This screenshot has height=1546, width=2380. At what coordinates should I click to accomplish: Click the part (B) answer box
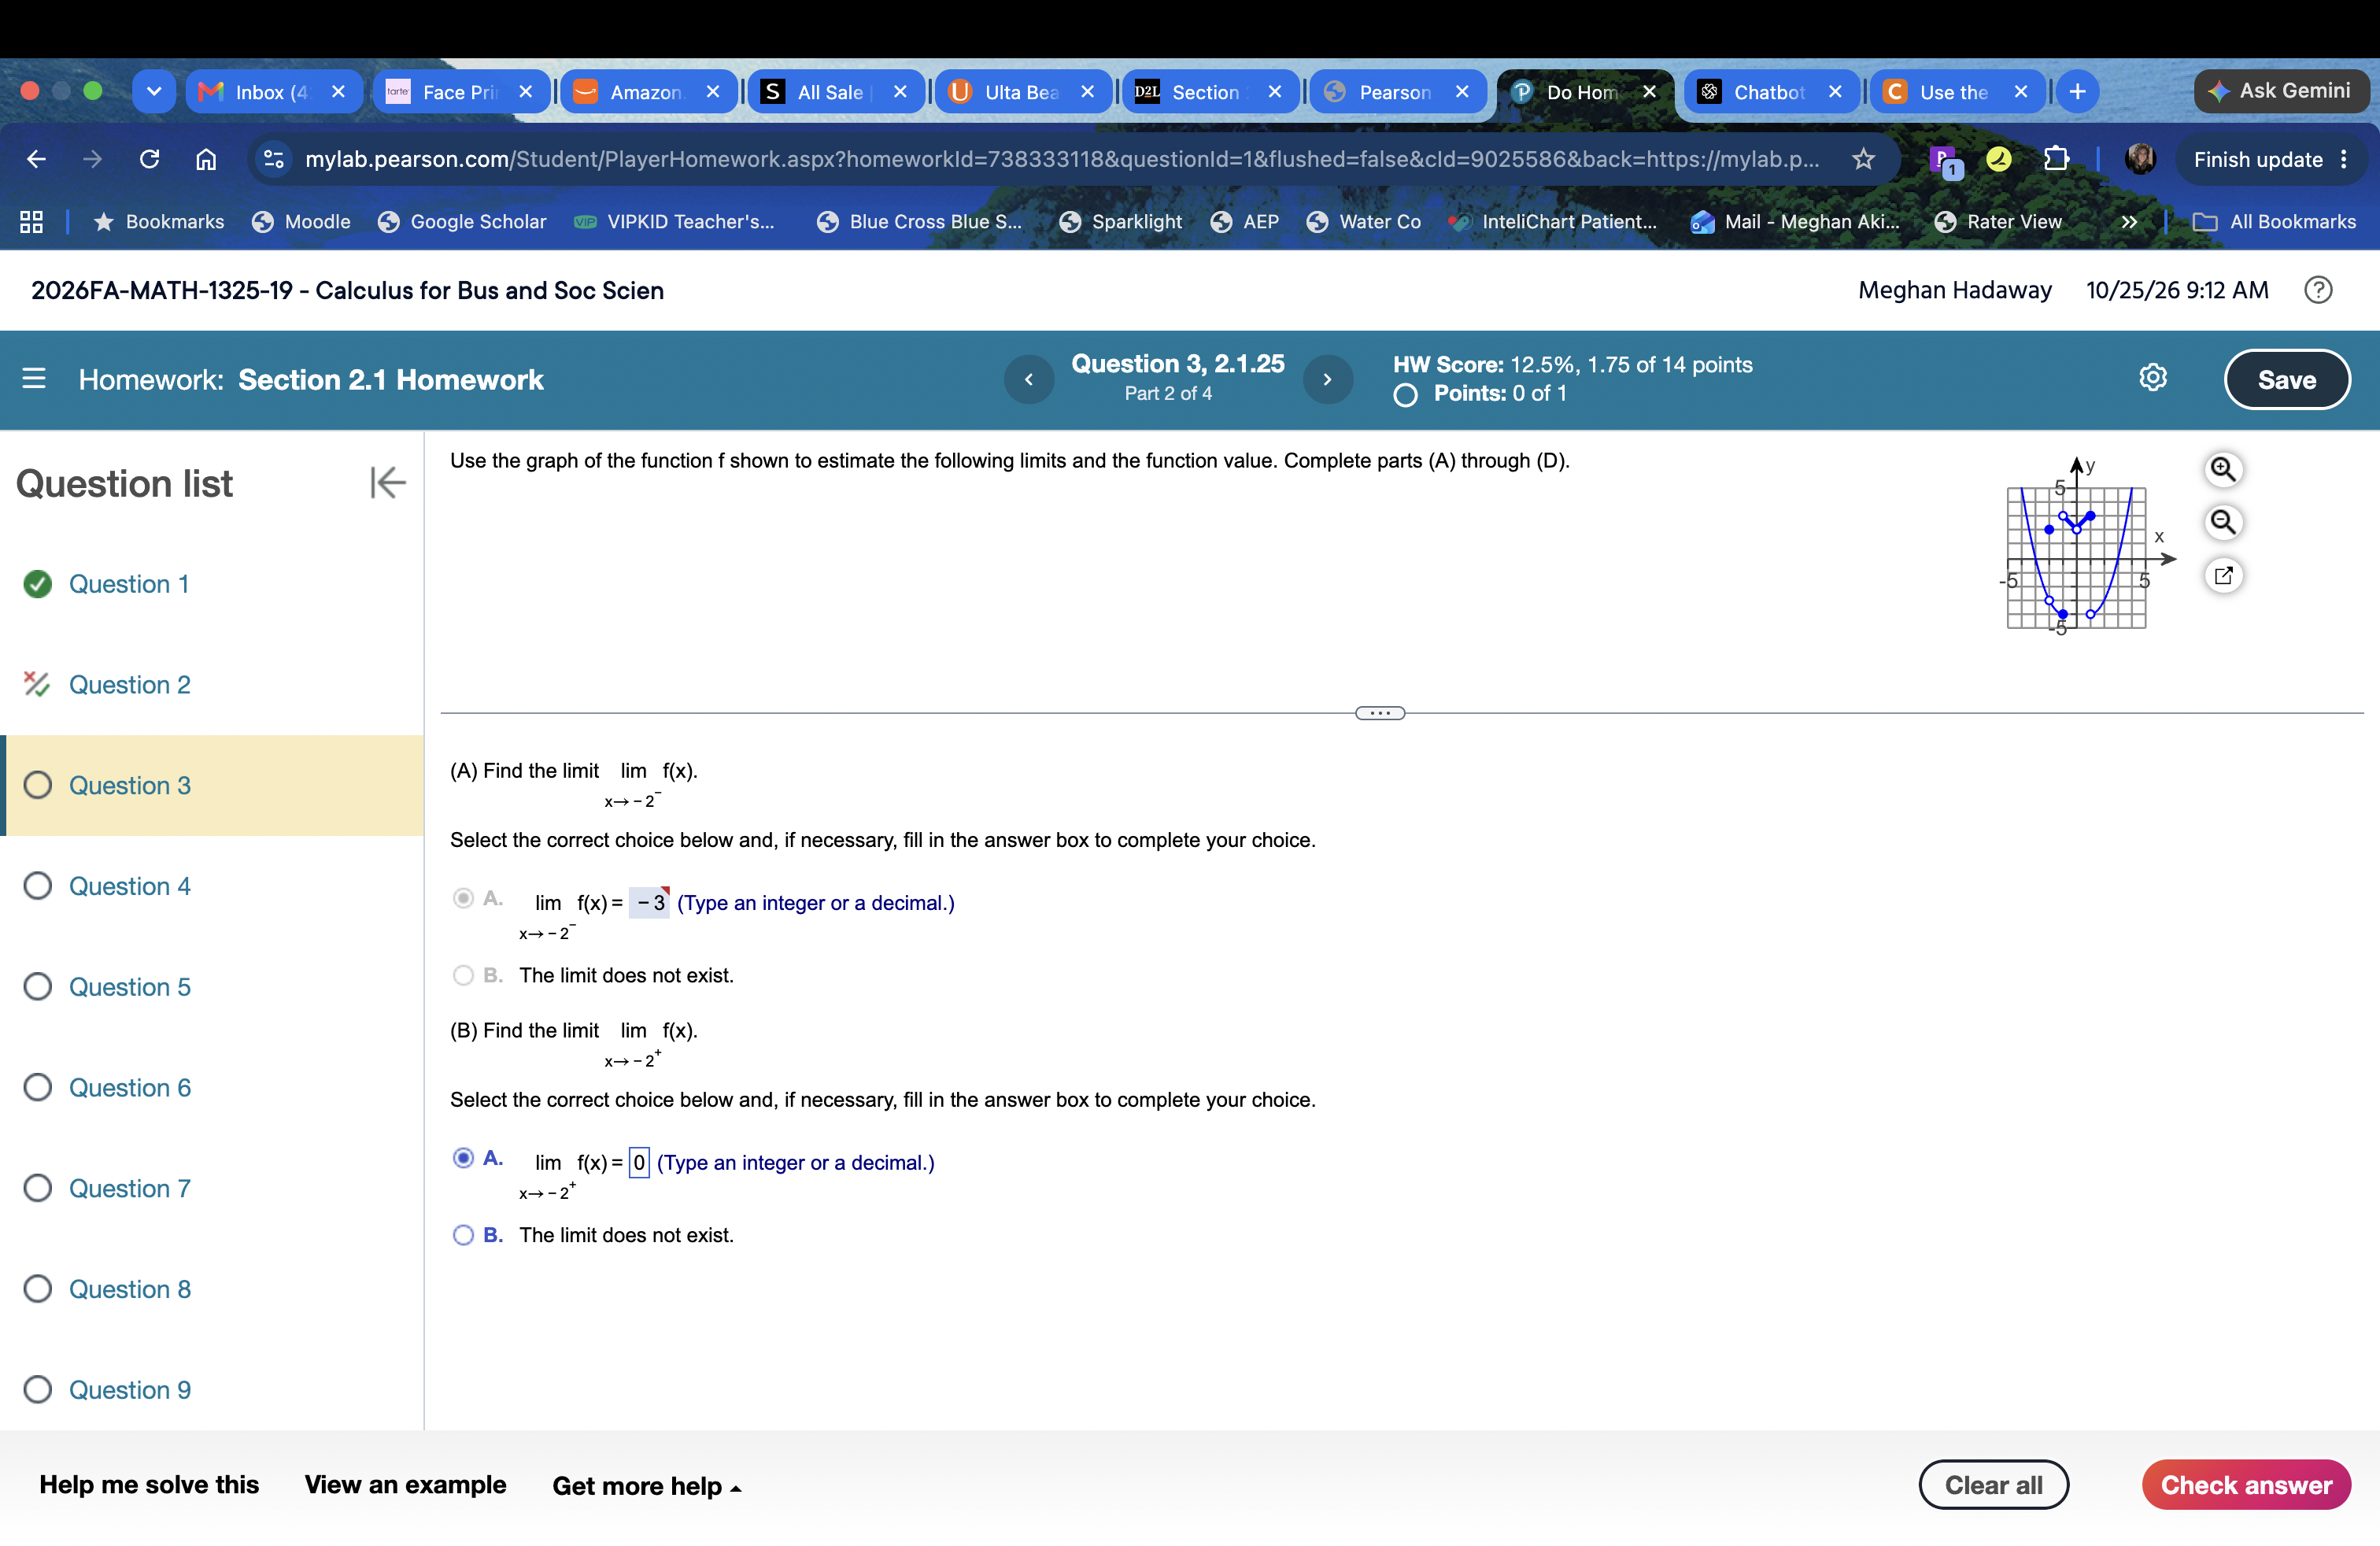pos(639,1162)
